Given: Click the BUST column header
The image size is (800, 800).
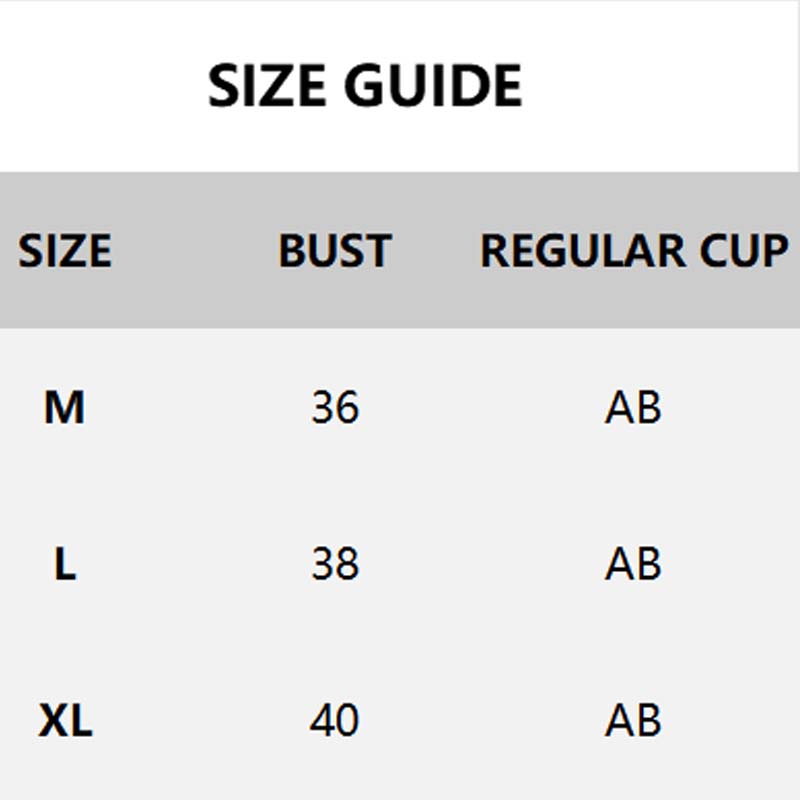Looking at the screenshot, I should tap(334, 250).
